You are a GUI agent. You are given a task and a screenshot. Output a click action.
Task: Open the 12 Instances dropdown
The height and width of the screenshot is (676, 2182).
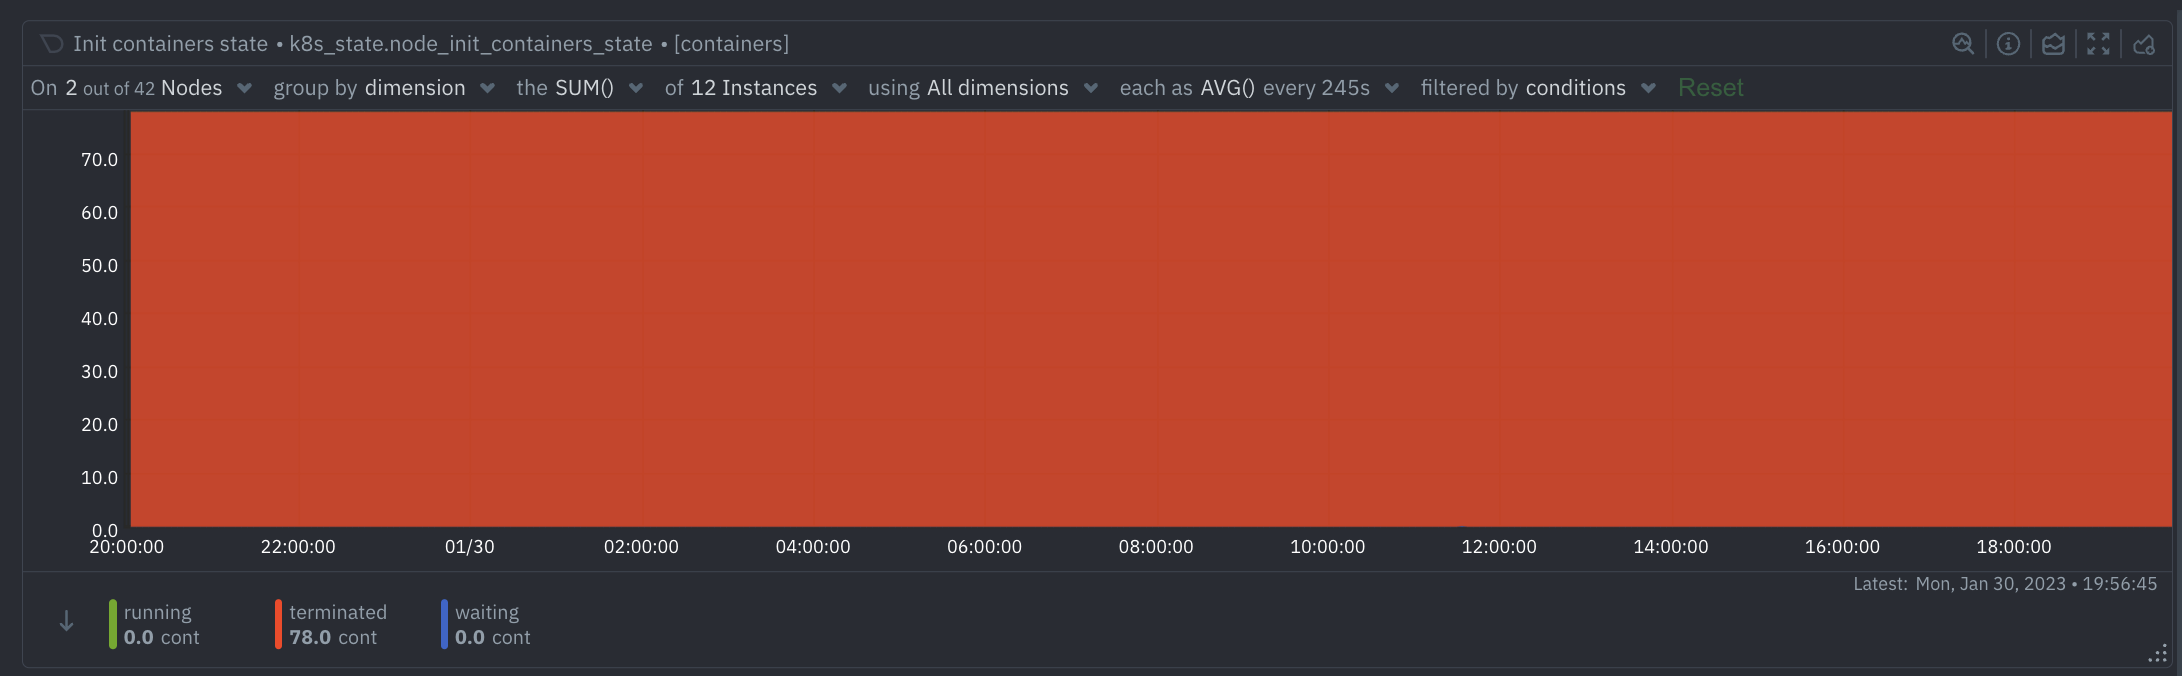pyautogui.click(x=756, y=88)
